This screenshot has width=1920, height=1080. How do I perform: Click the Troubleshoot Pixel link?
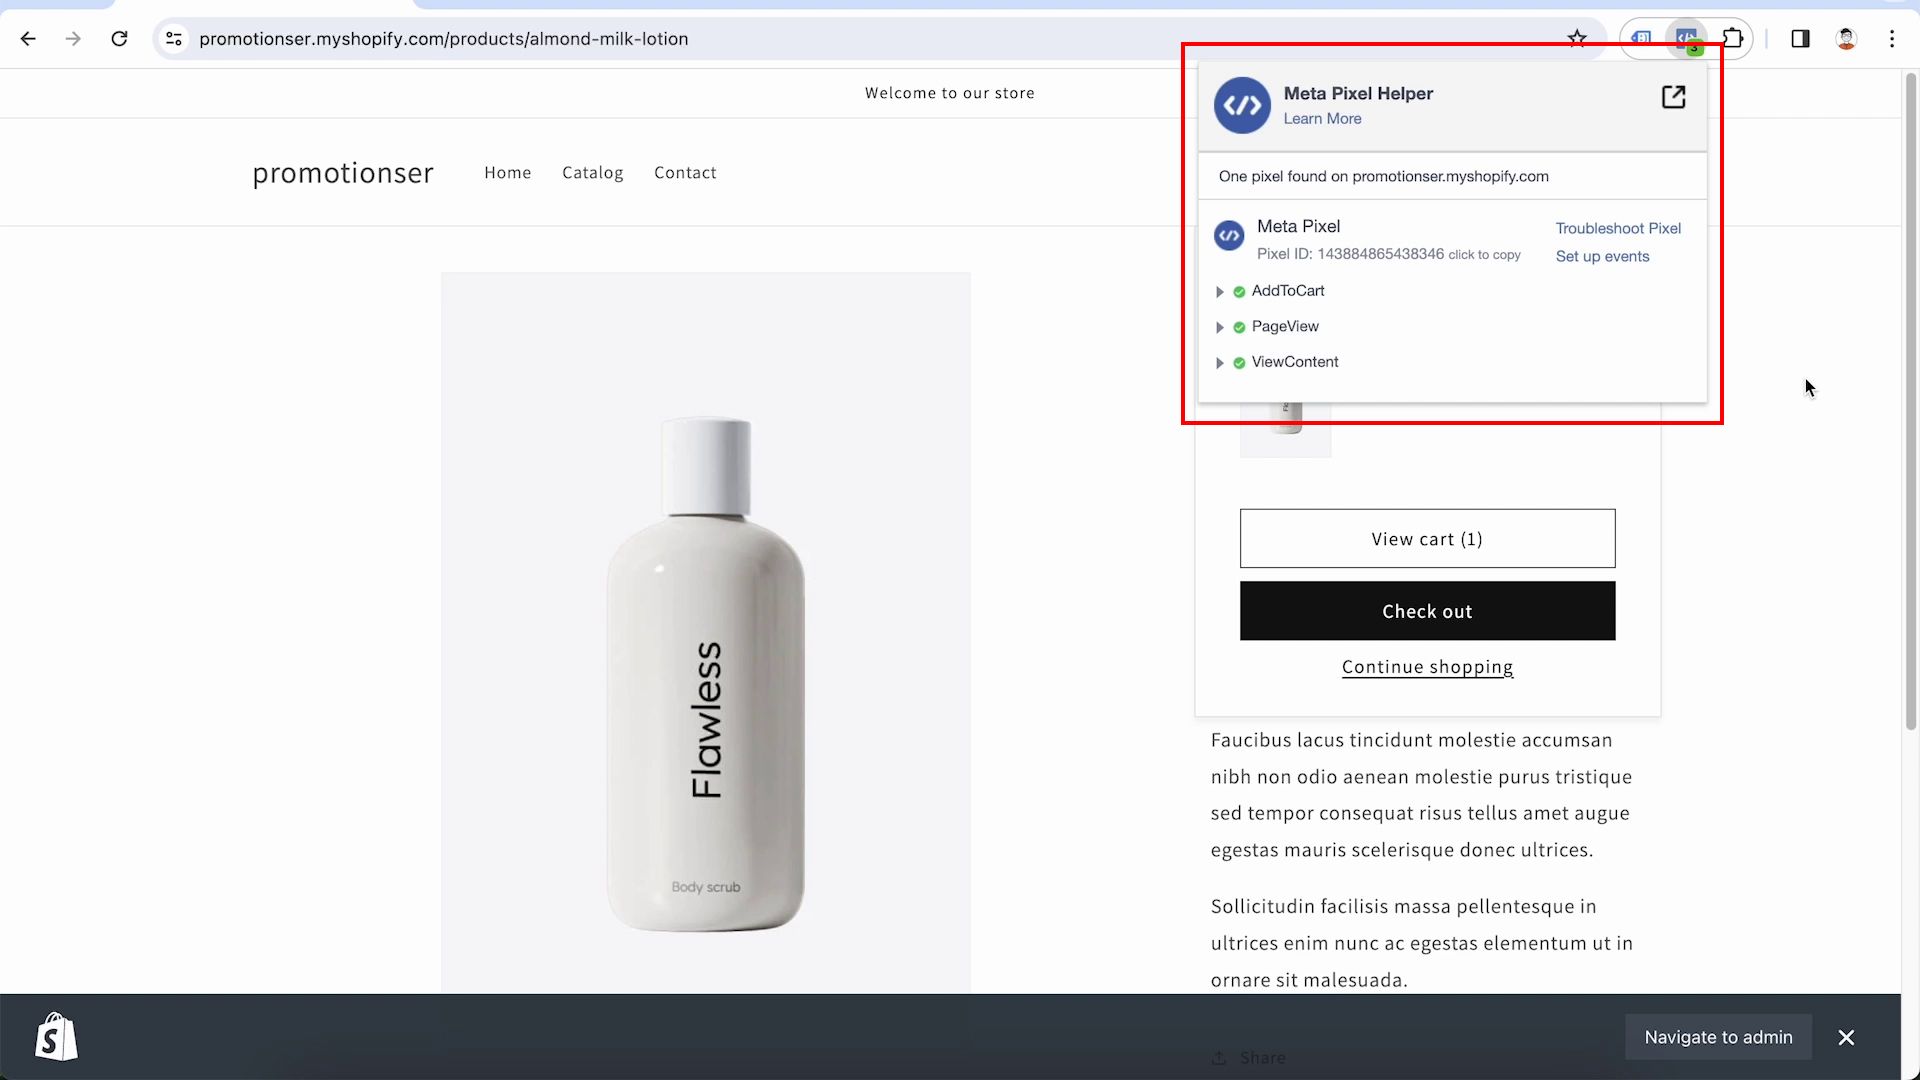pos(1618,228)
